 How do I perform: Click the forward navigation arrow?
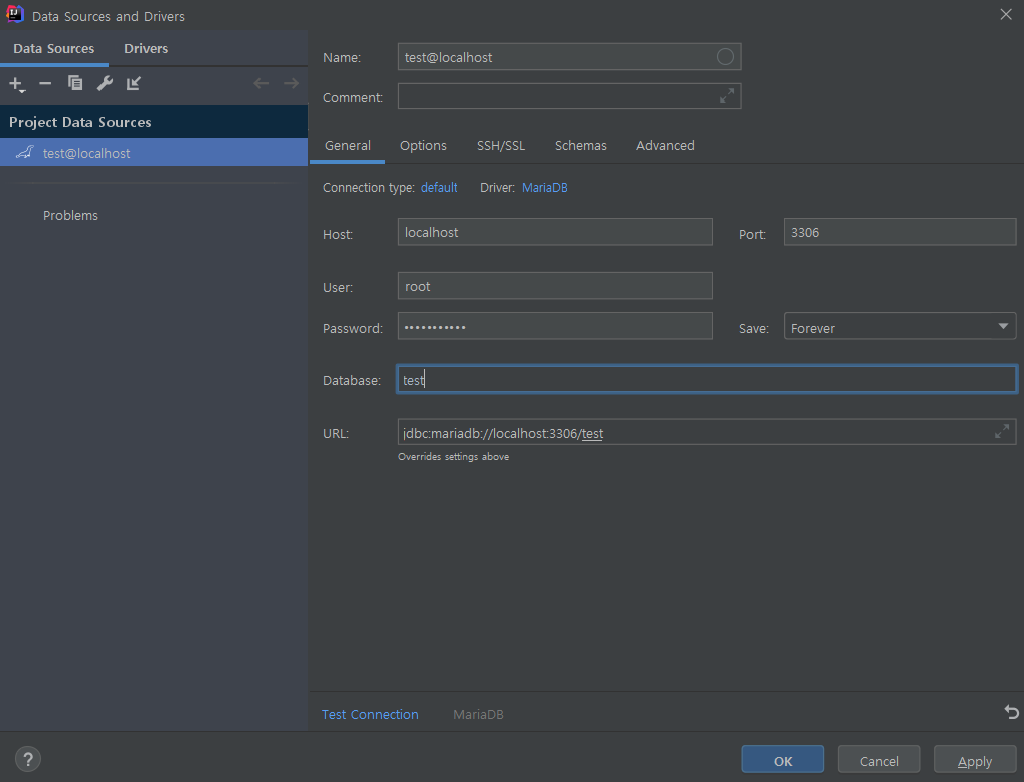(290, 84)
